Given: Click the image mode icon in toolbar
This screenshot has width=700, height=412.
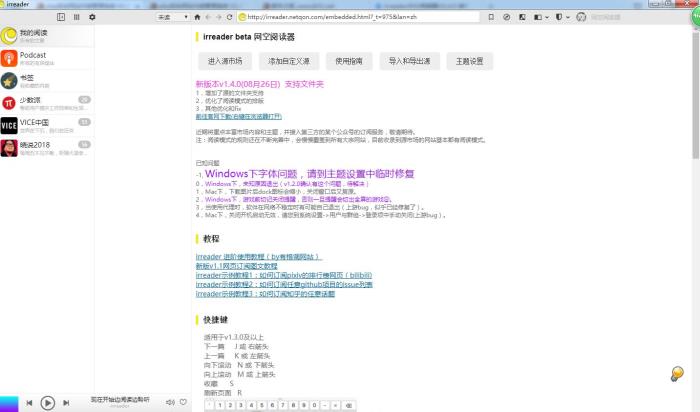Looking at the screenshot, I should tap(522, 17).
